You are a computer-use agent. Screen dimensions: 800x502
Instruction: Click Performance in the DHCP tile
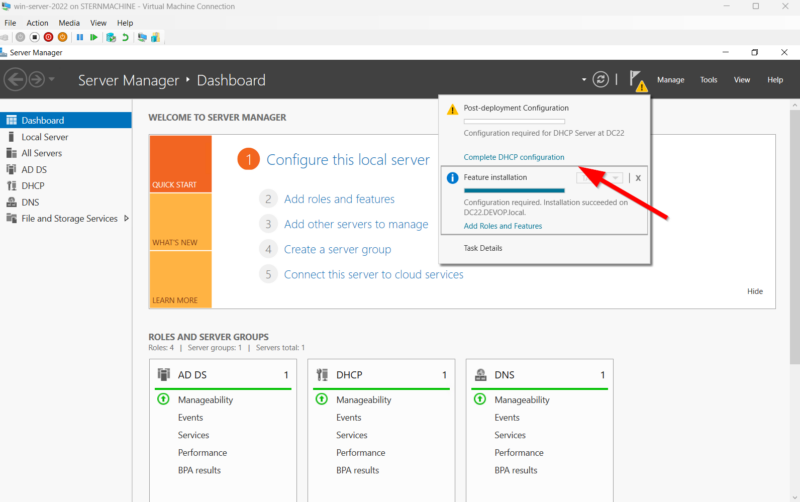tap(361, 453)
